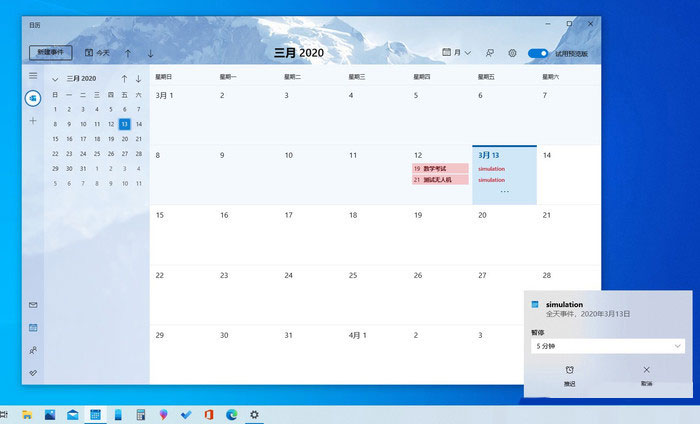Screen dimensions: 700x424
Task: Expand the 5 分钟 snooze duration dropdown
Action: 607,345
